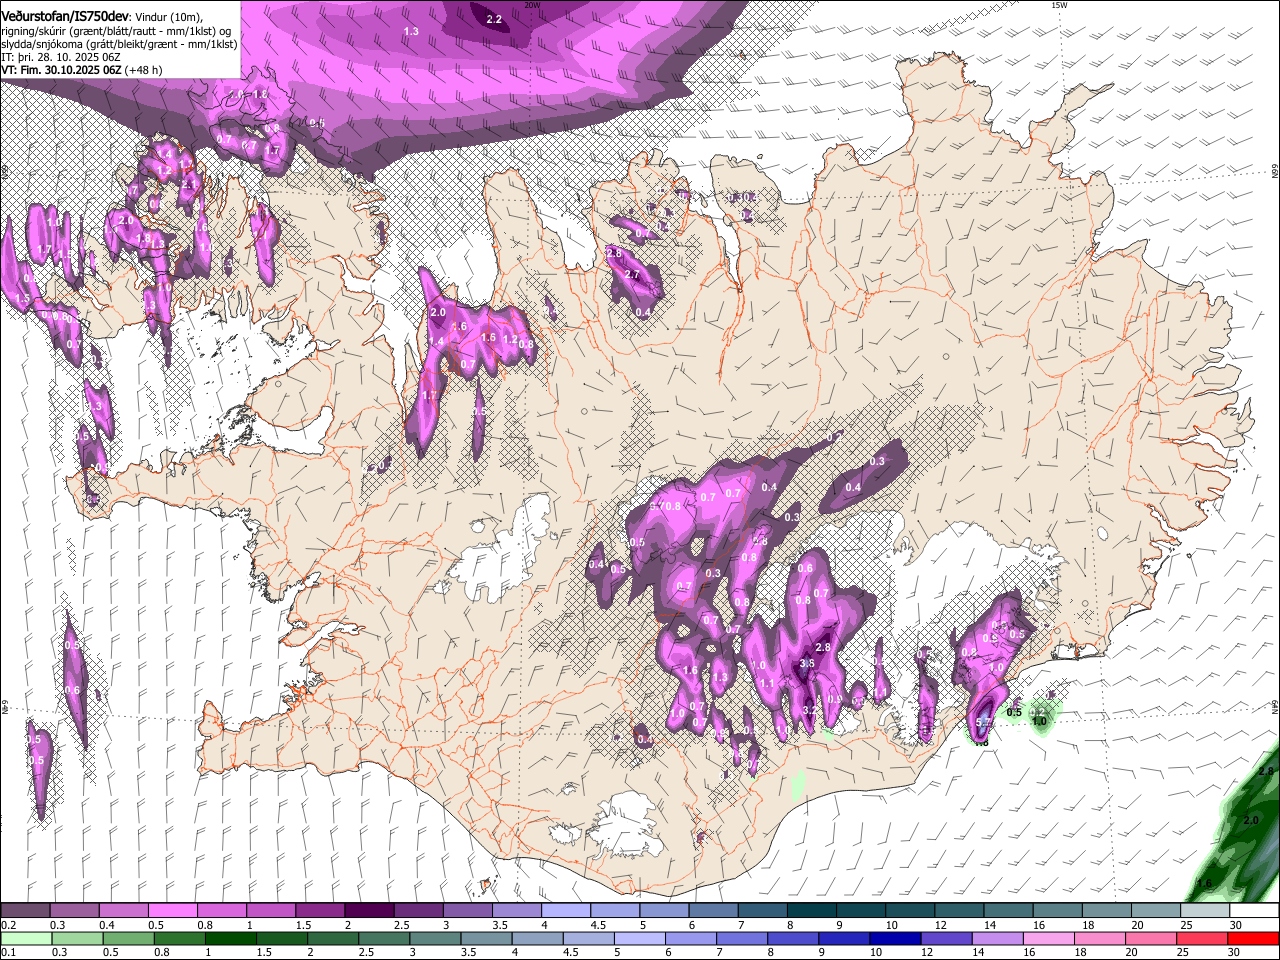Click the 4.5 swatch in upper legend row
Image resolution: width=1280 pixels, height=960 pixels.
click(615, 911)
